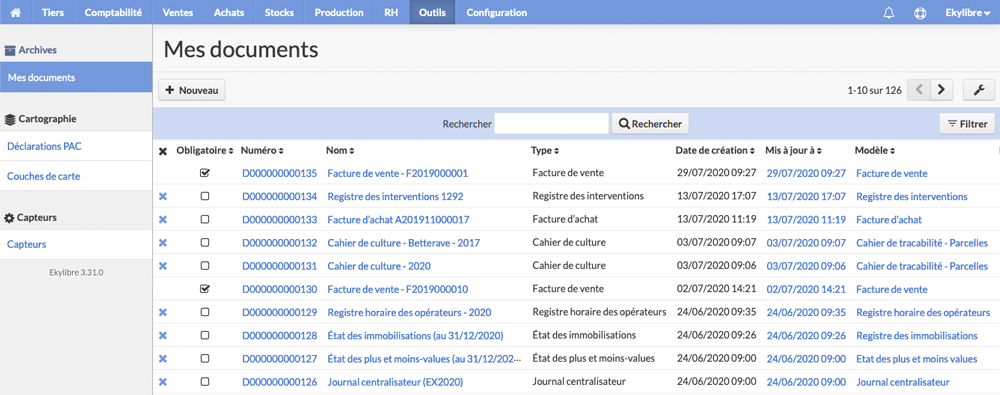Viewport: 1000px width, 395px height.
Task: Sort by Date de création column
Action: coord(715,151)
